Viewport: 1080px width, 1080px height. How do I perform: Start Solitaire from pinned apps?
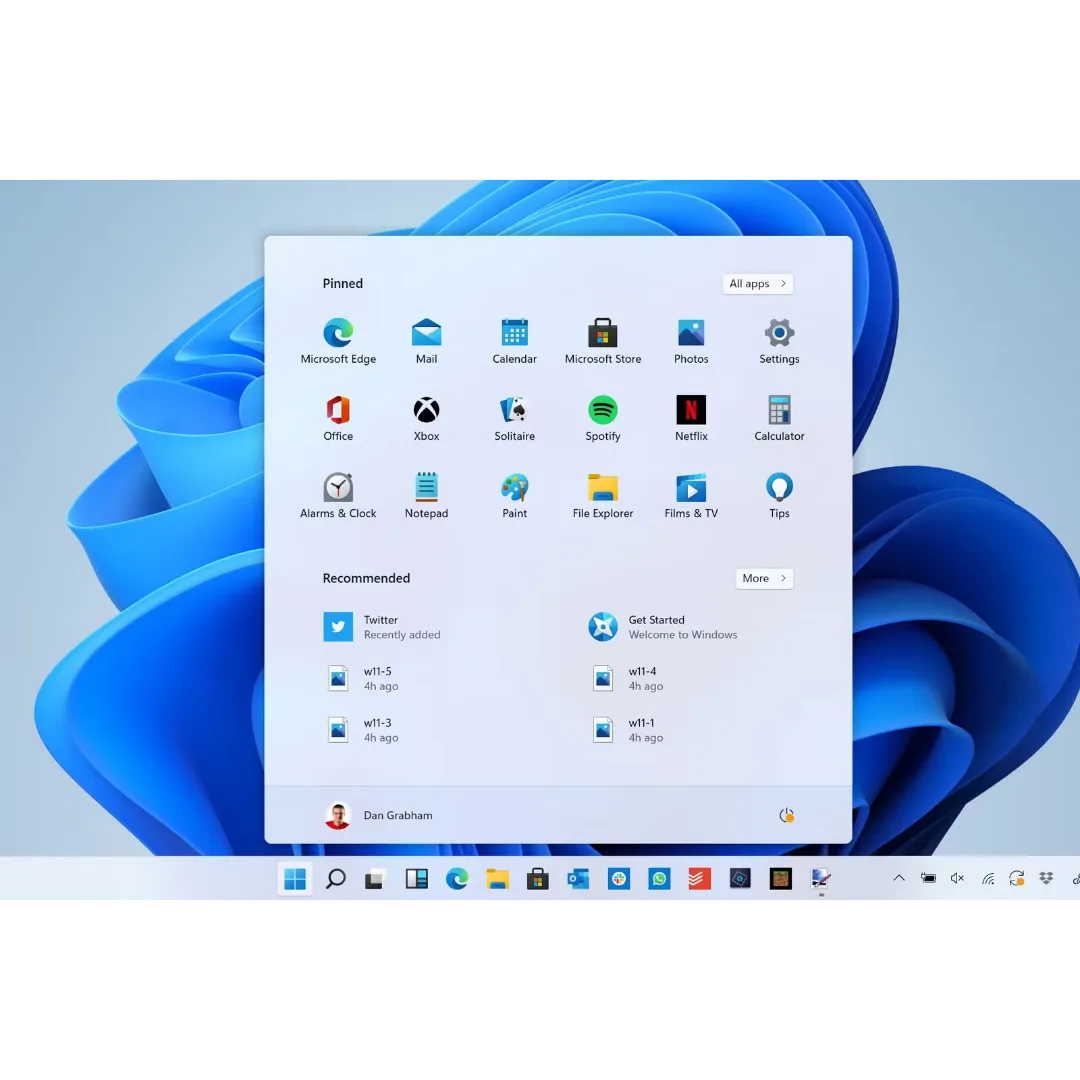tap(515, 419)
